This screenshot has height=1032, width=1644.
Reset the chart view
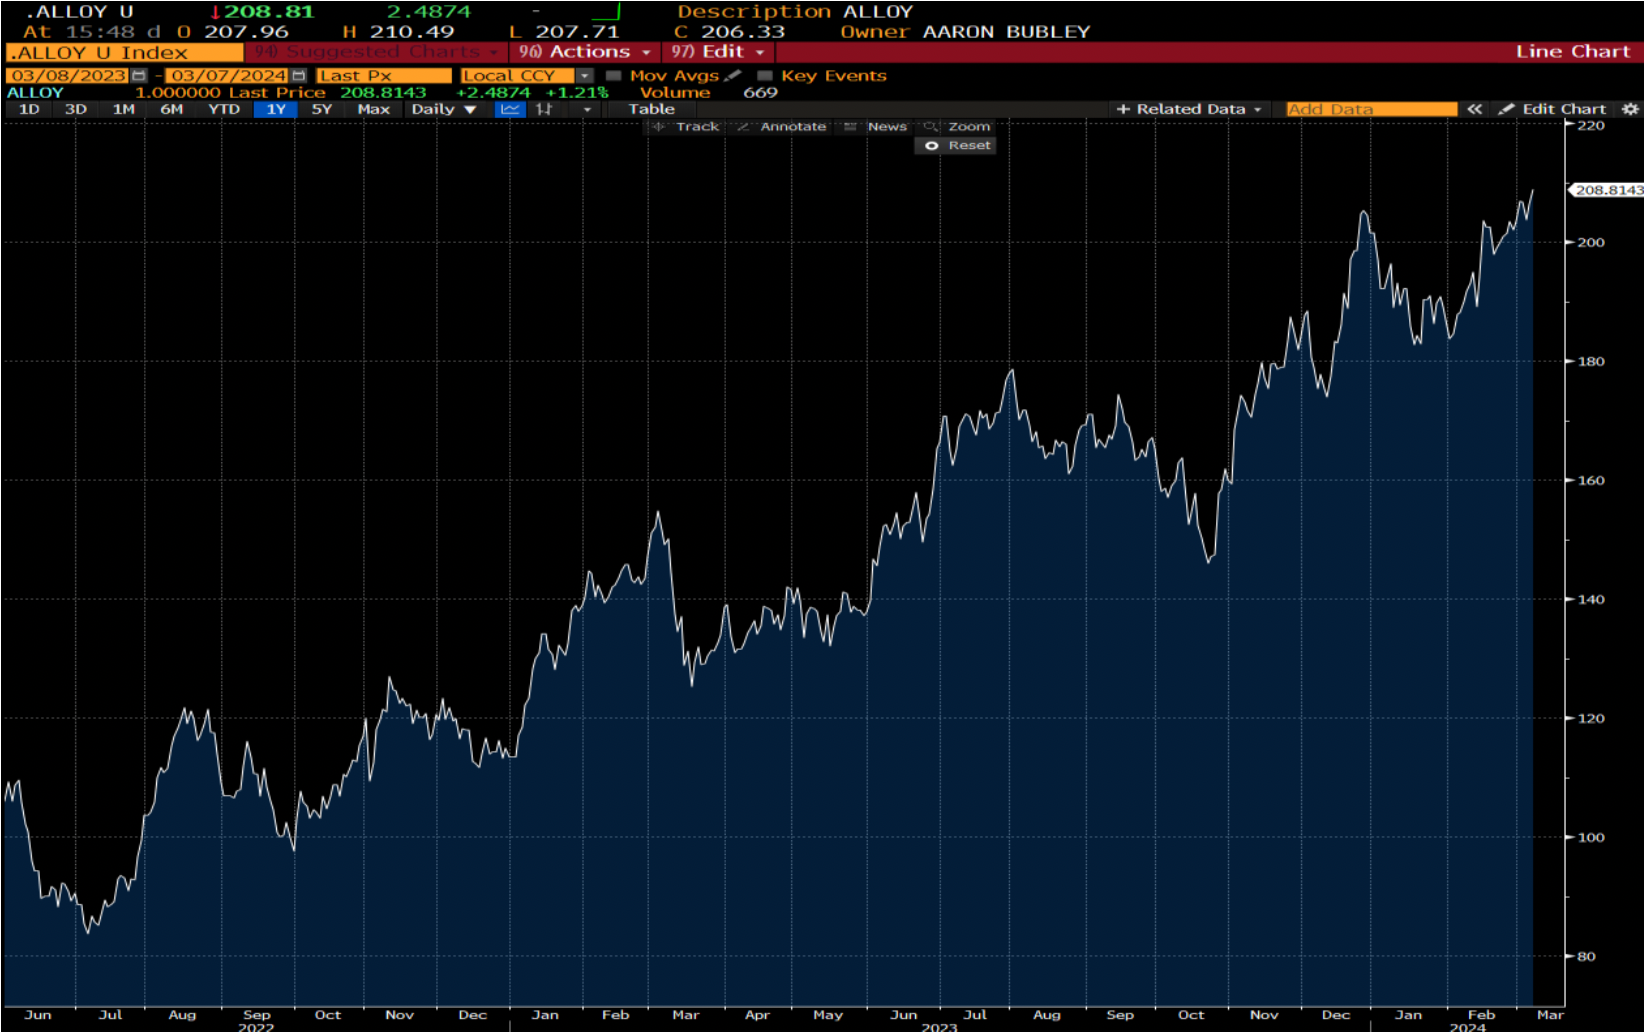(956, 146)
